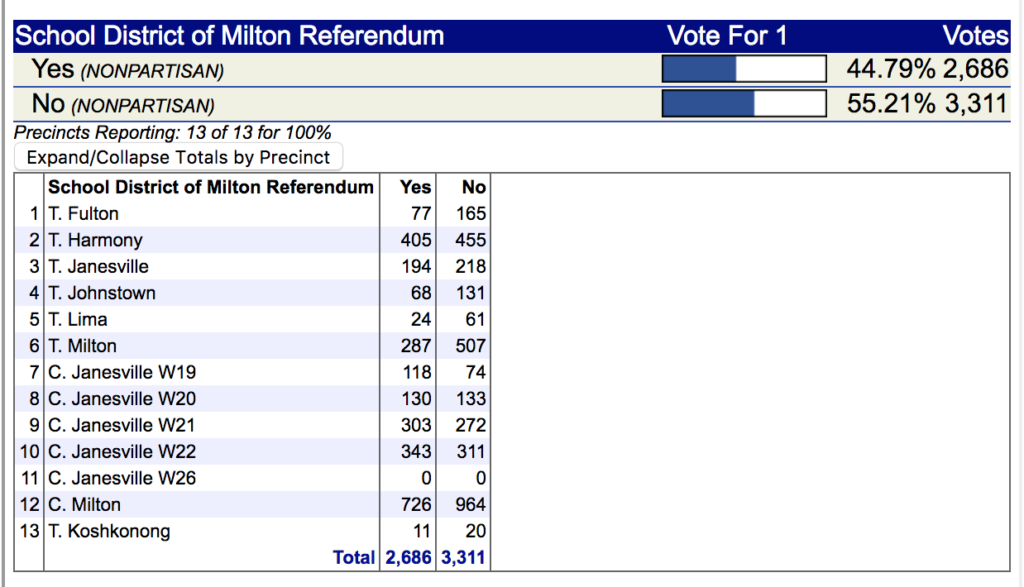Select C. Janesville W20 row
The width and height of the screenshot is (1024, 587).
pos(252,399)
